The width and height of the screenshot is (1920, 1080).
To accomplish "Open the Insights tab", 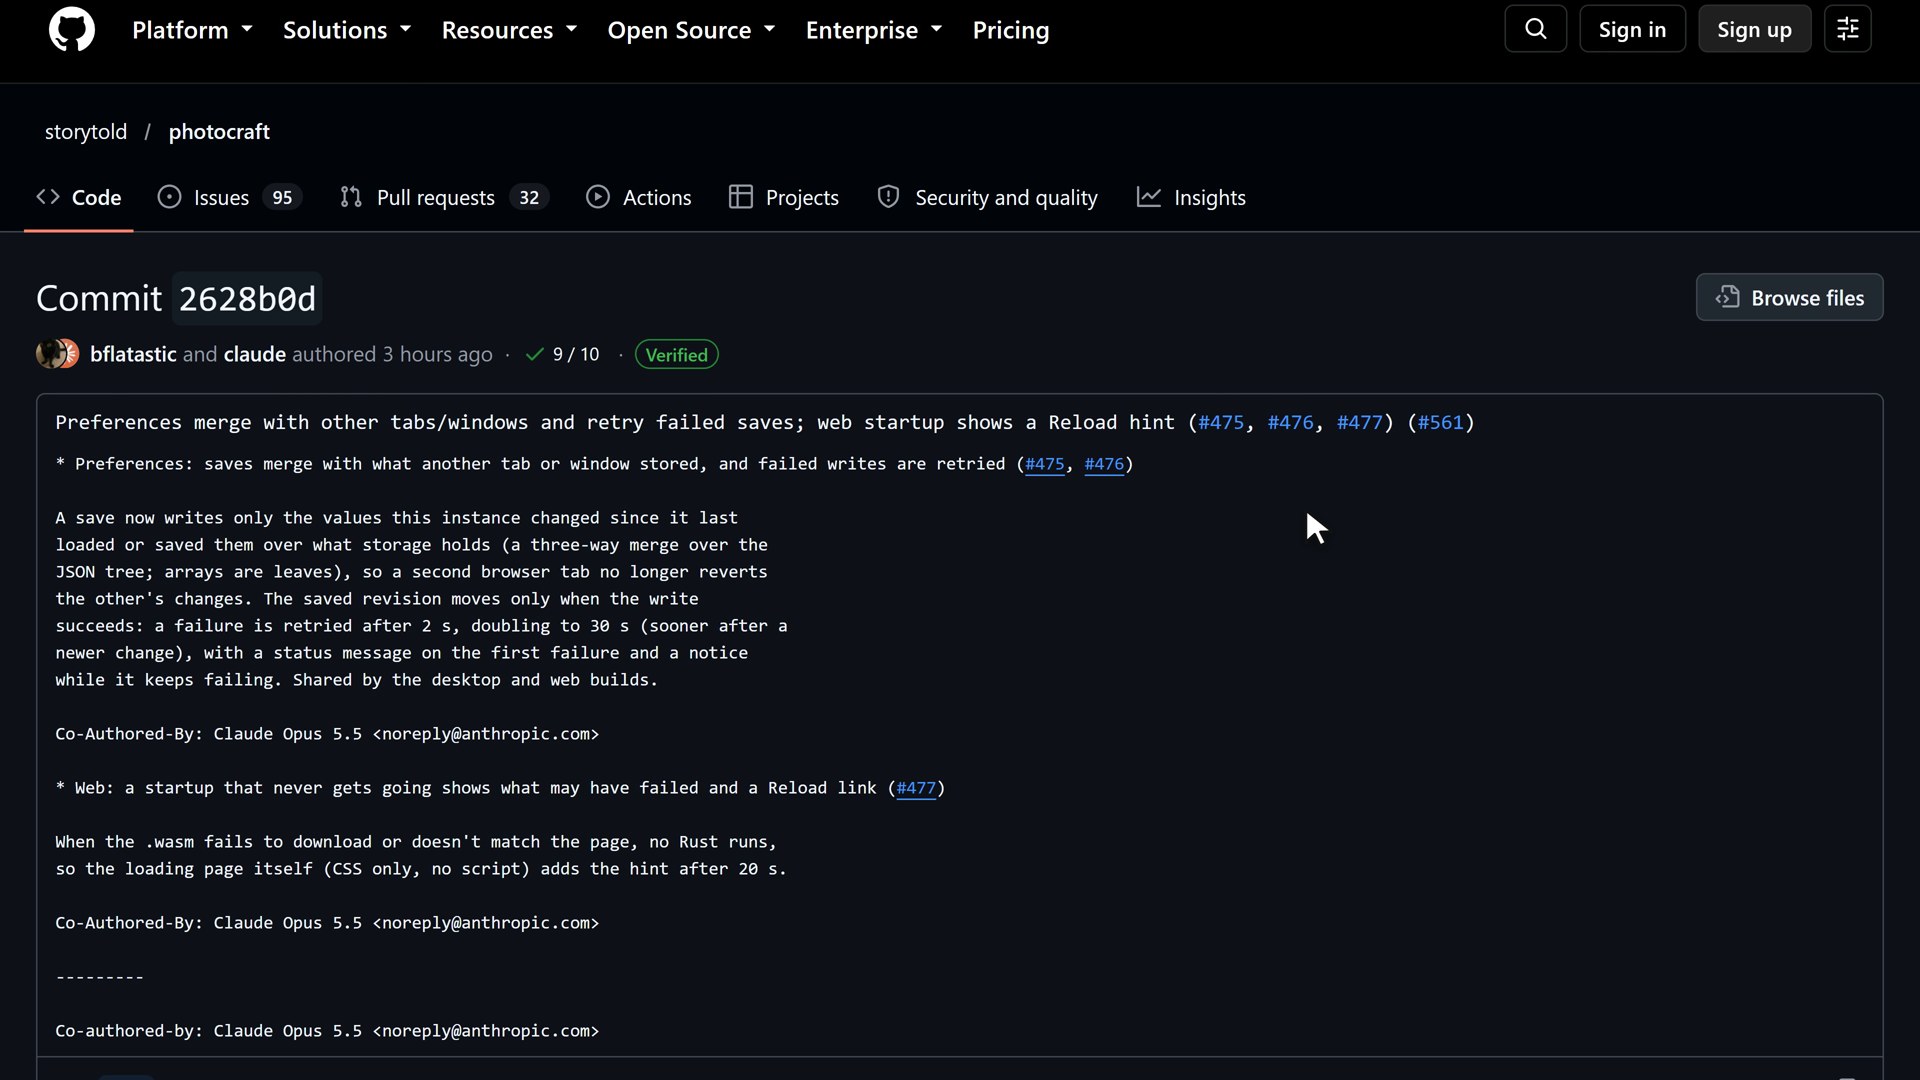I will coord(1191,197).
